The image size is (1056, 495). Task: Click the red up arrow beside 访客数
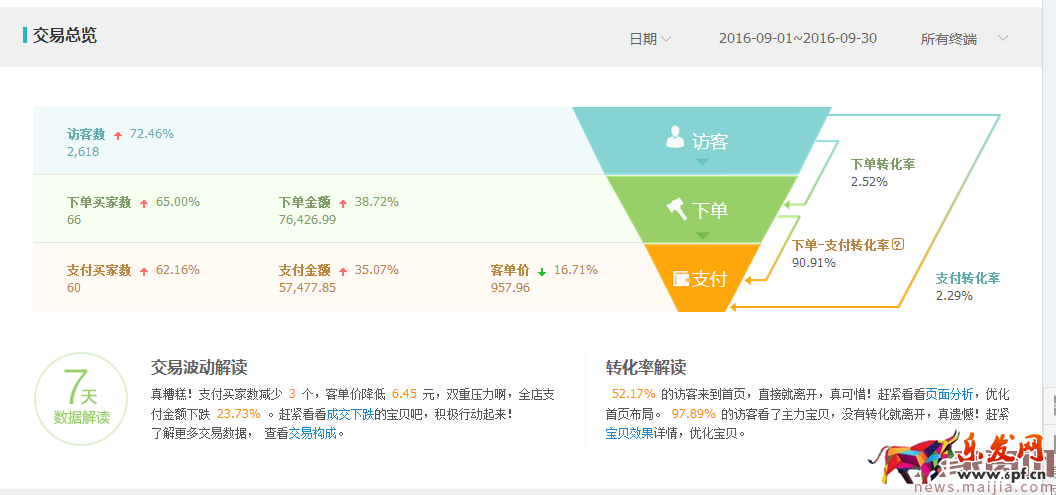[x=118, y=135]
